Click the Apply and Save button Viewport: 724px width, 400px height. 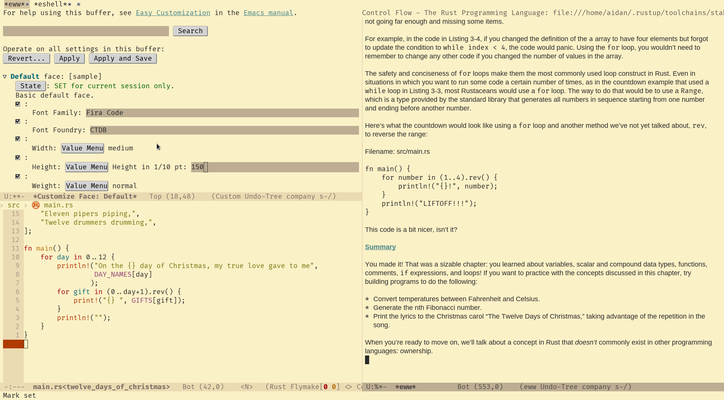123,58
